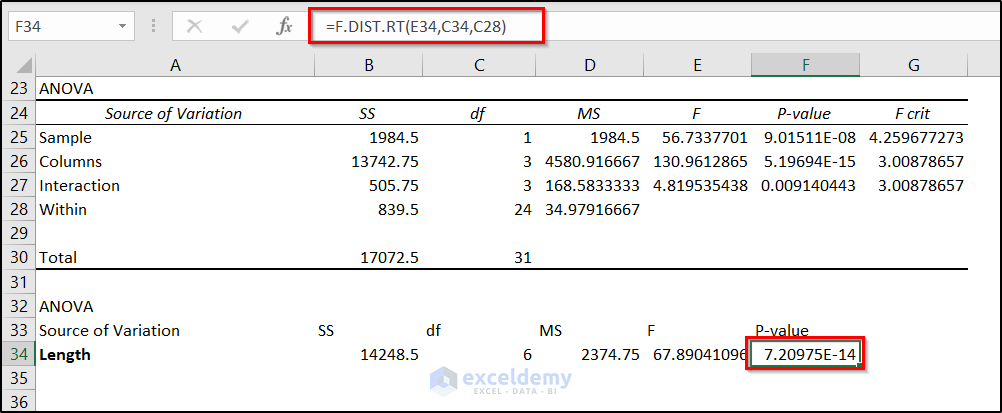Click the Enter checkmark formula bar icon
The image size is (1002, 413).
click(x=240, y=26)
